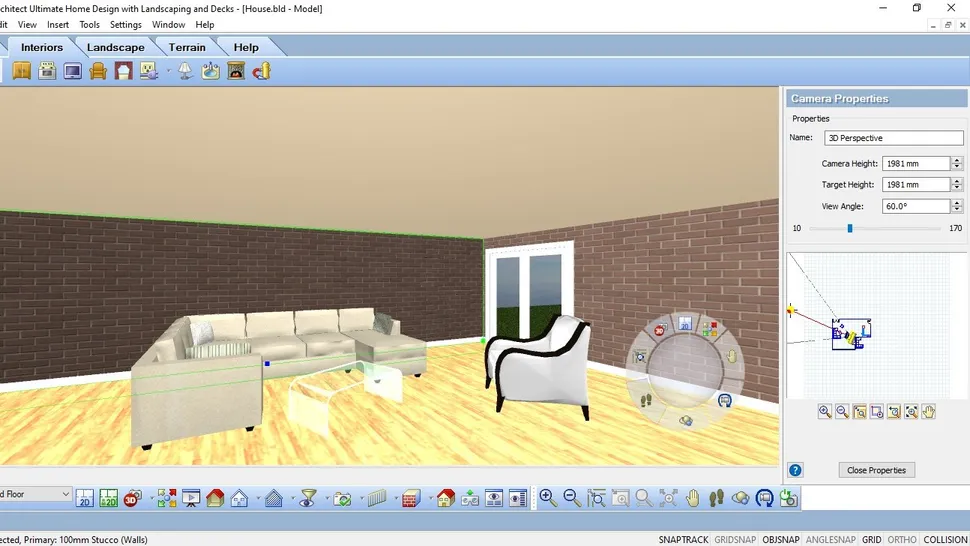Open the floor selection dropdown
The height and width of the screenshot is (546, 970).
[x=66, y=494]
